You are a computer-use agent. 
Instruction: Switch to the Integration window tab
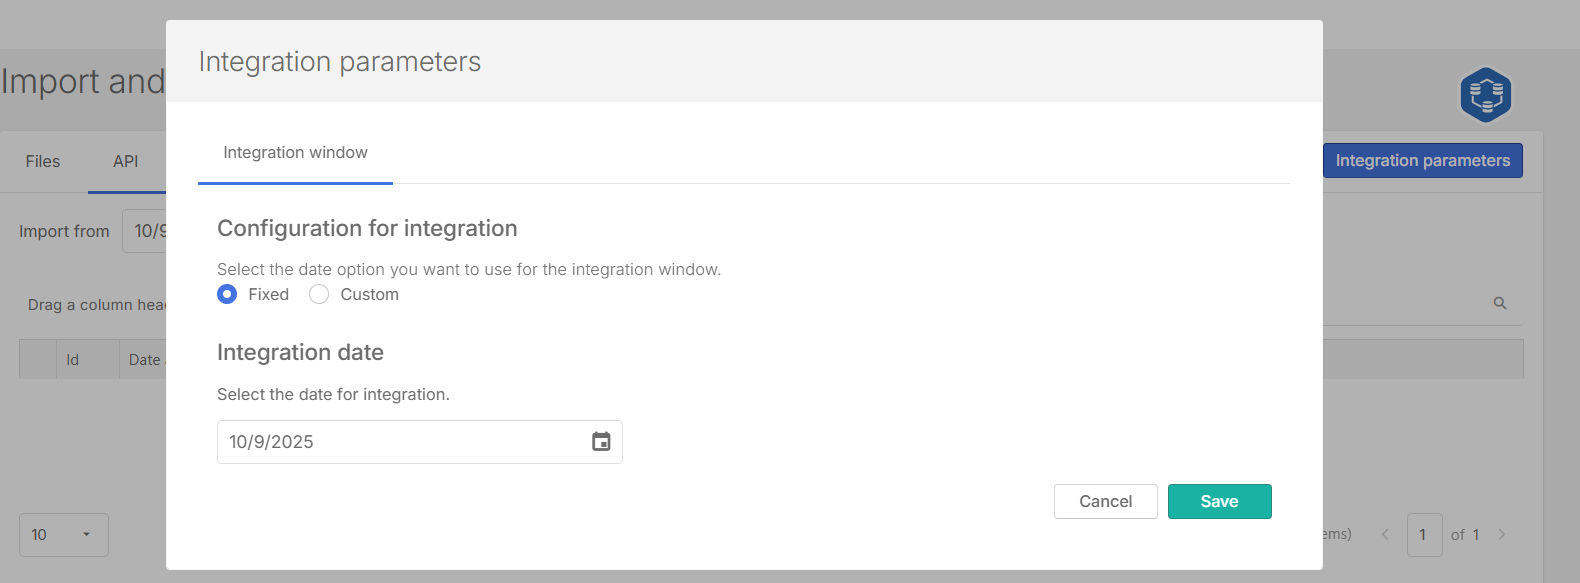point(295,153)
